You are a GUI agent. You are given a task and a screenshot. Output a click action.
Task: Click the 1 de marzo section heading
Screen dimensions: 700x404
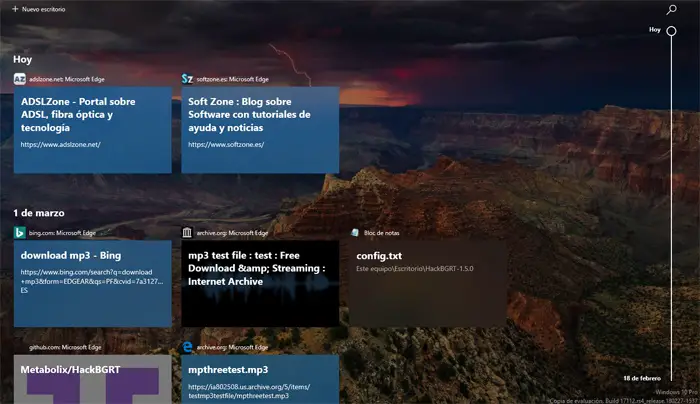39,213
